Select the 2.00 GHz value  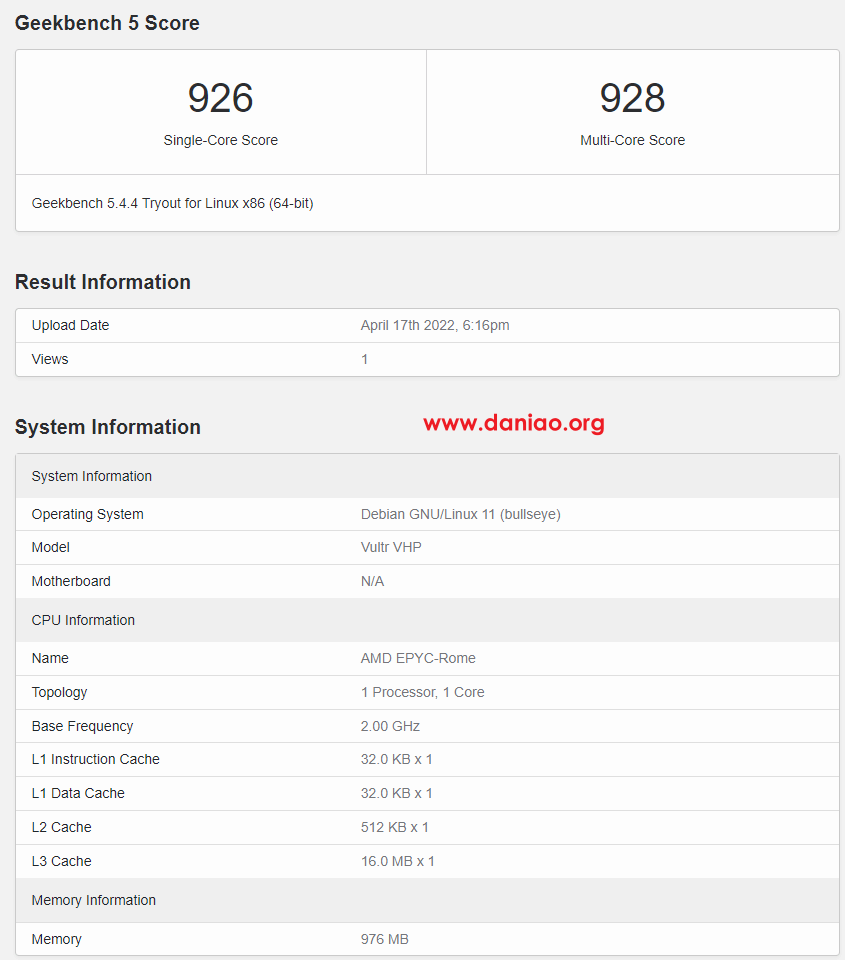[390, 726]
